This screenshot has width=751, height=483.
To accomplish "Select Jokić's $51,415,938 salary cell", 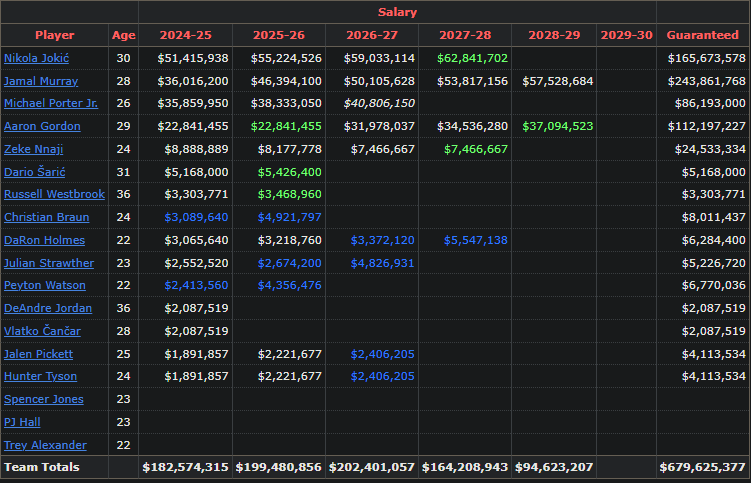I will click(193, 58).
